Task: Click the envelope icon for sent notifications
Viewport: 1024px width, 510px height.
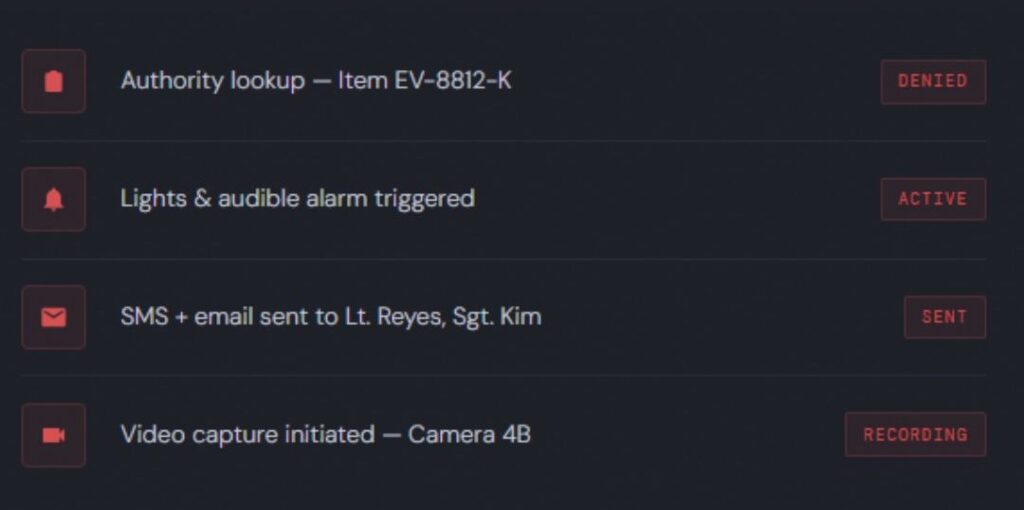Action: coord(53,317)
